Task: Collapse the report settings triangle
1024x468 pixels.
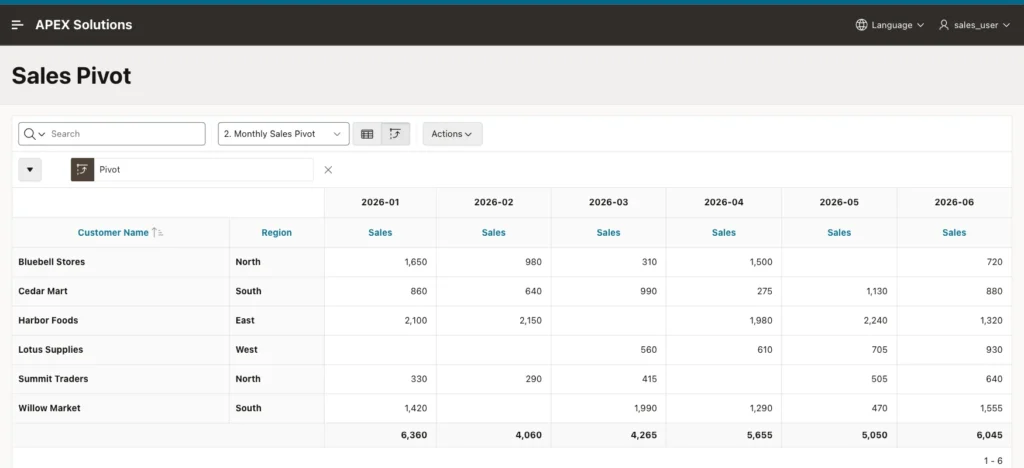Action: pos(30,170)
